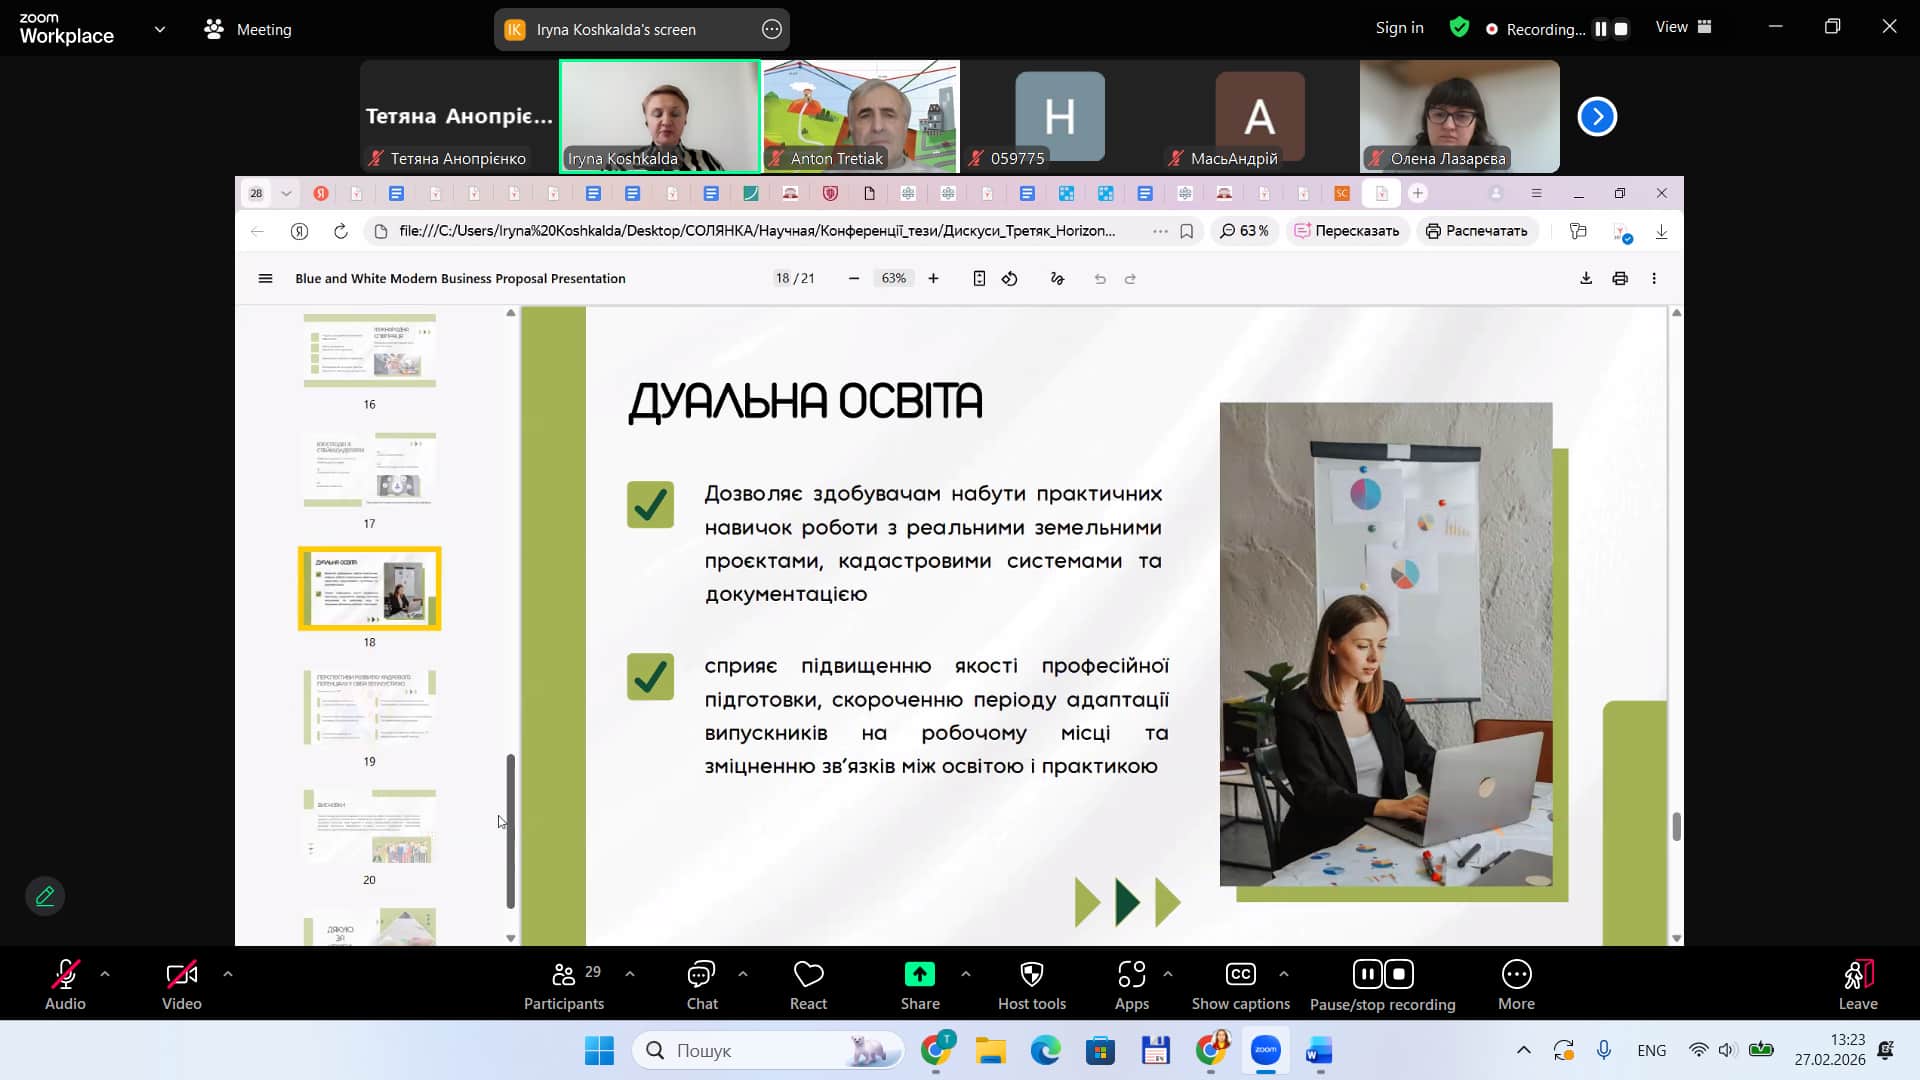Expand the Share options chevron
The height and width of the screenshot is (1080, 1920).
click(965, 973)
